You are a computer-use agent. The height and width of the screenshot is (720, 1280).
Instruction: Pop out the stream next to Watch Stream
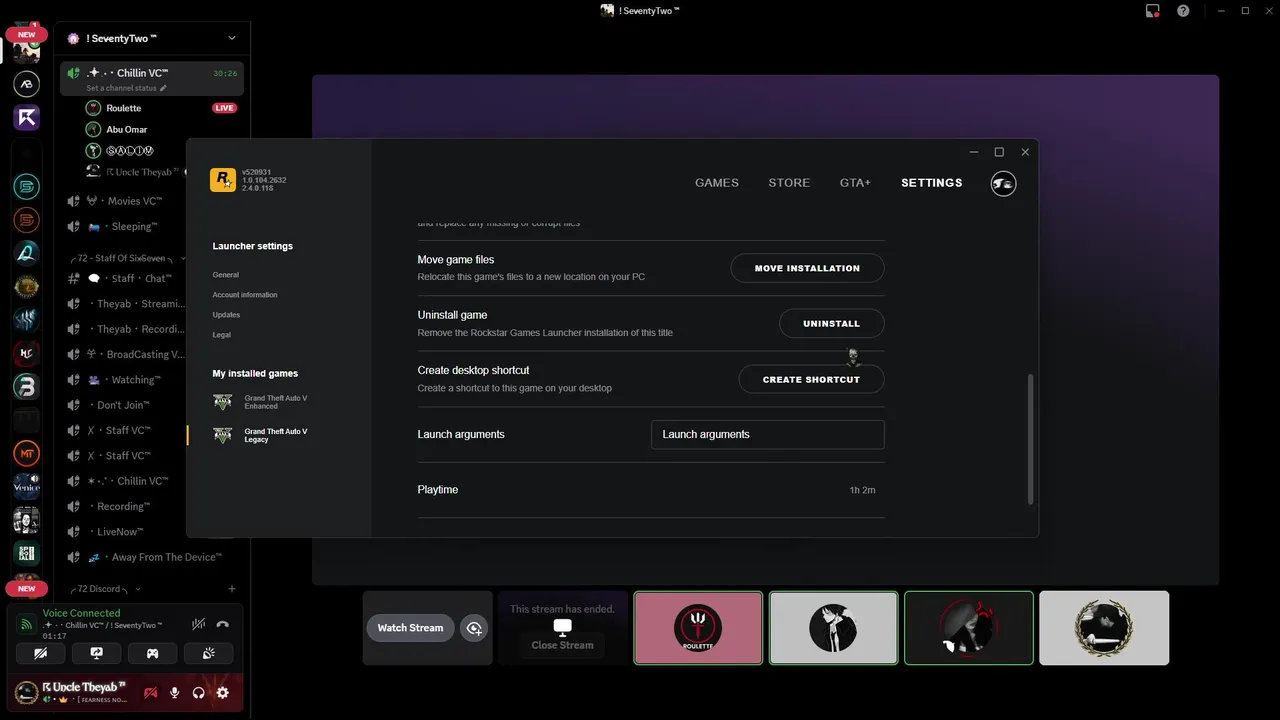coord(475,628)
